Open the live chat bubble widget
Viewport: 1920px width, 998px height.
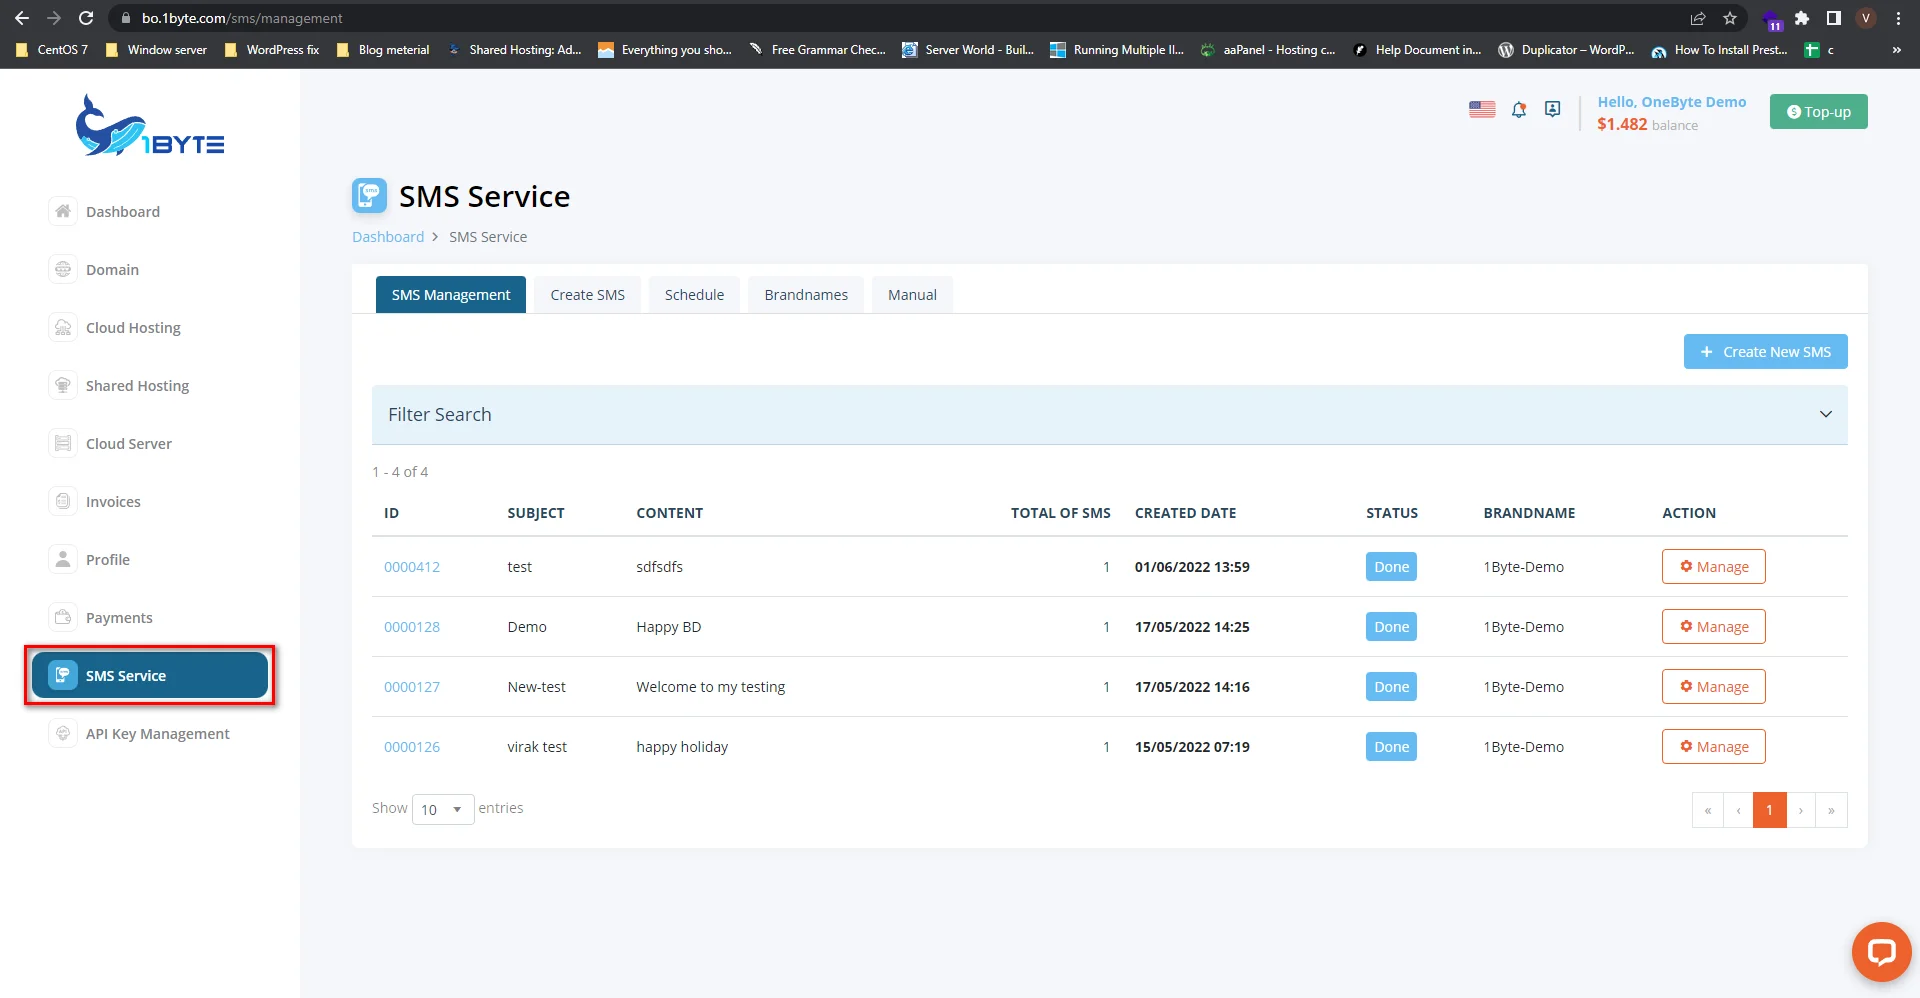(x=1881, y=951)
